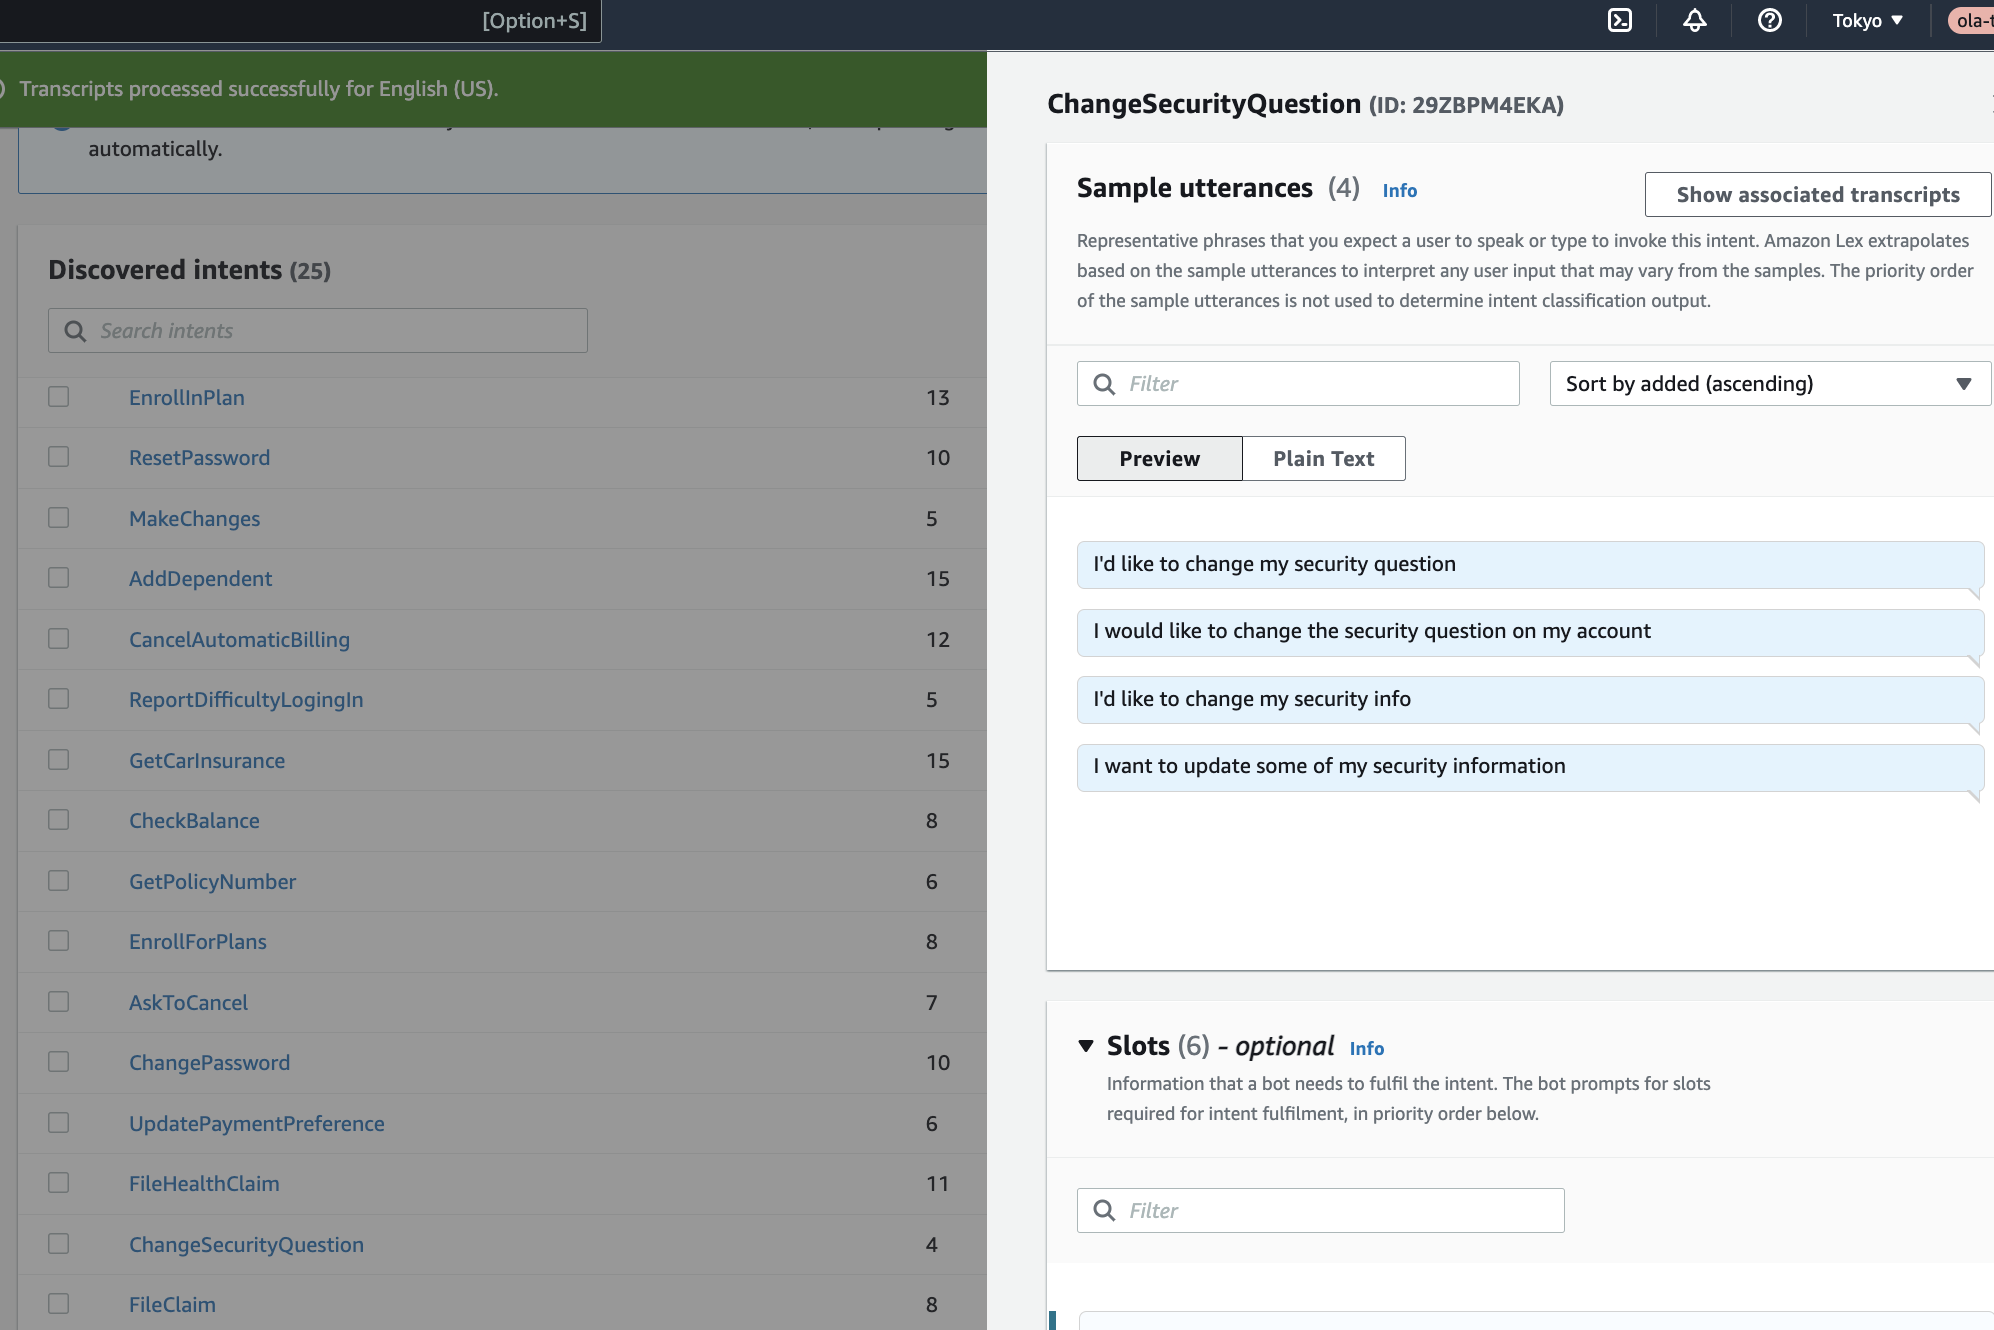Open the AWS help question mark icon

(1769, 20)
